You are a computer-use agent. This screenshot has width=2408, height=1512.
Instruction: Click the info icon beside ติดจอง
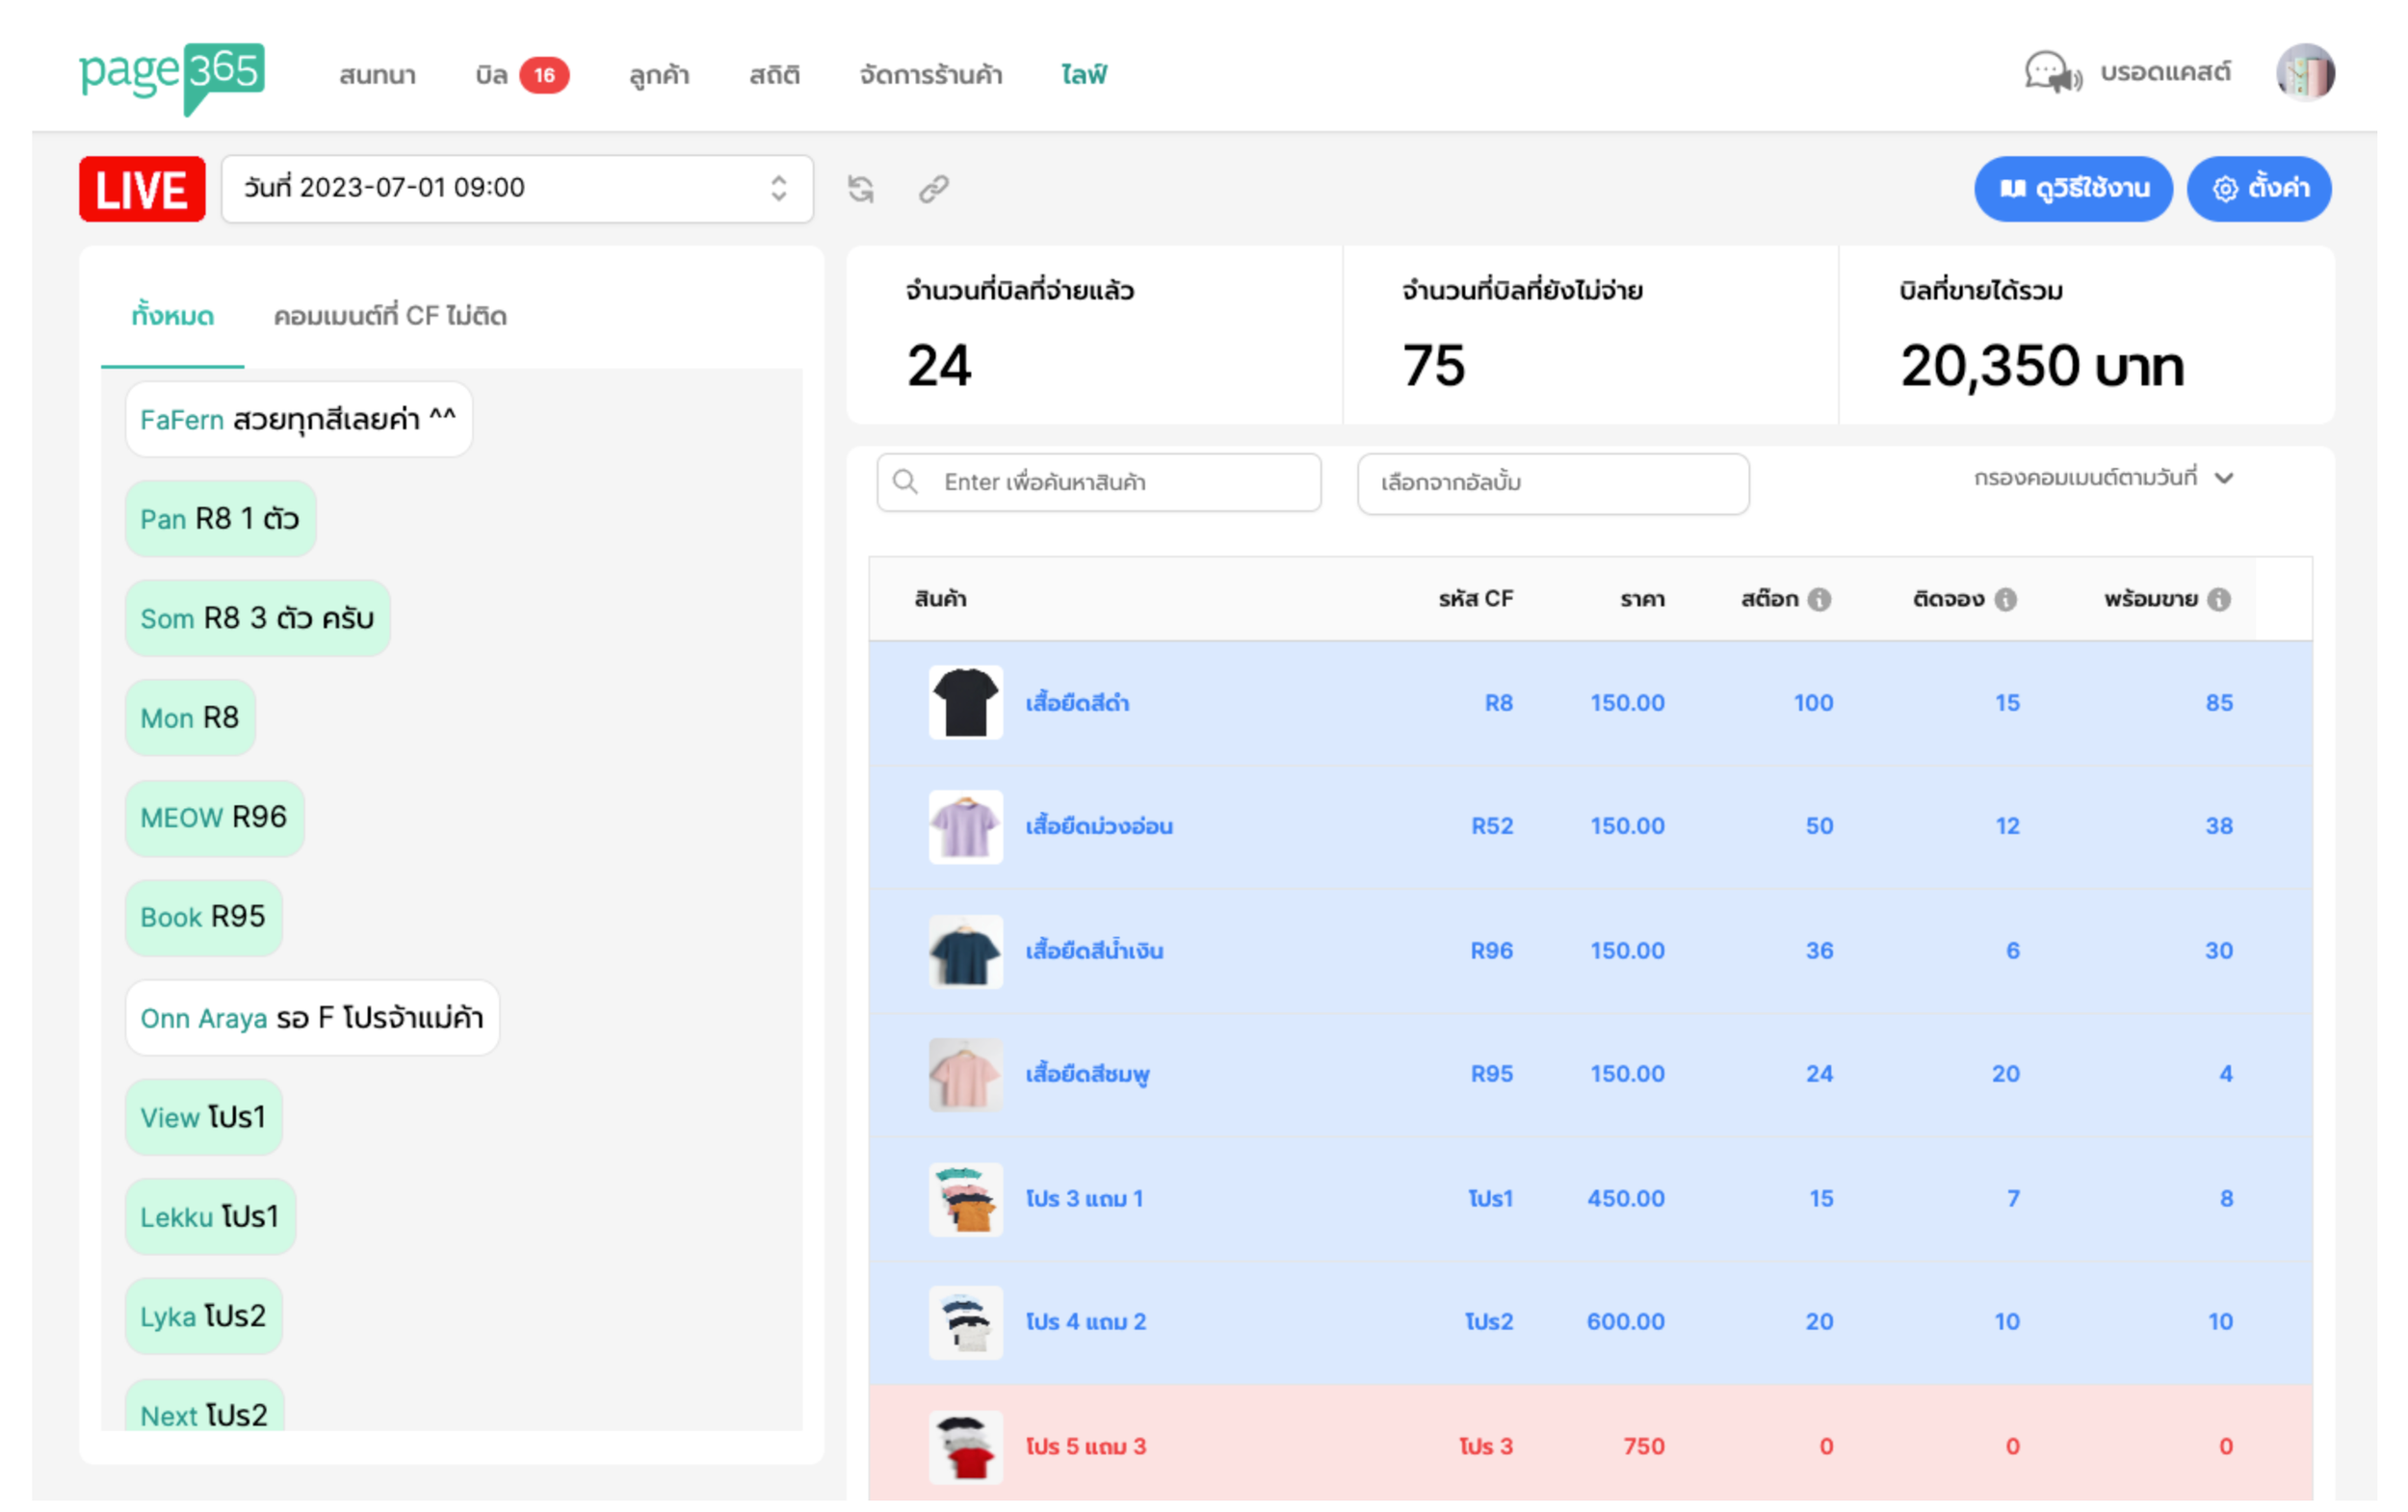[2006, 599]
